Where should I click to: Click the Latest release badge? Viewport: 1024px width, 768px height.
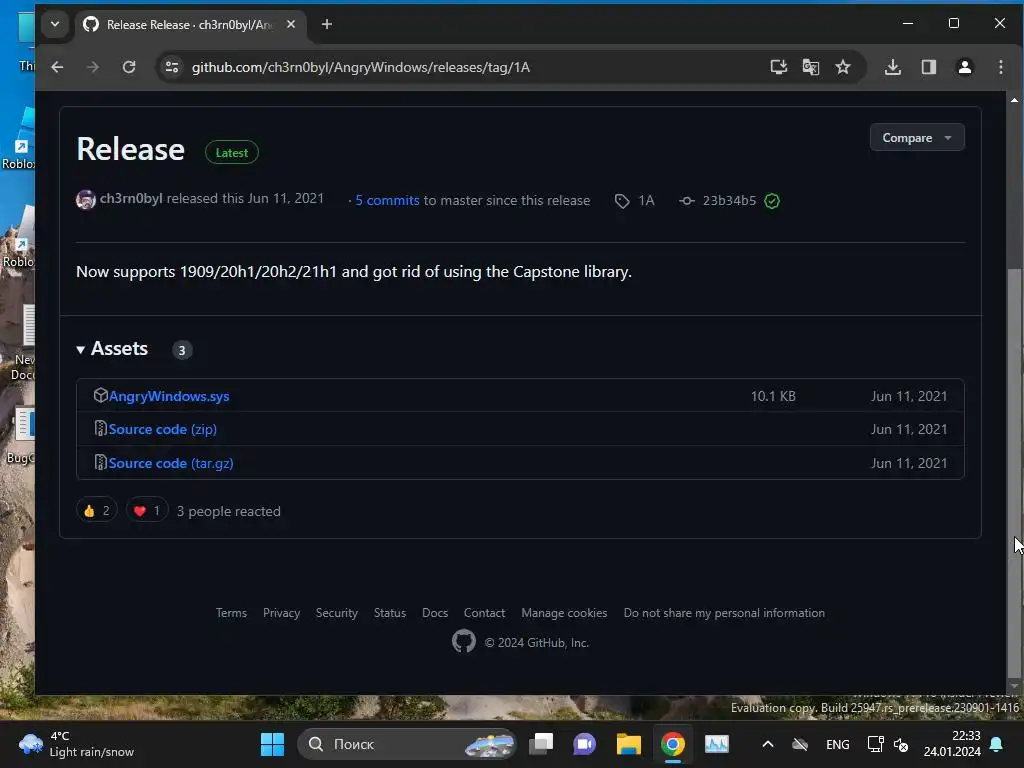[231, 153]
